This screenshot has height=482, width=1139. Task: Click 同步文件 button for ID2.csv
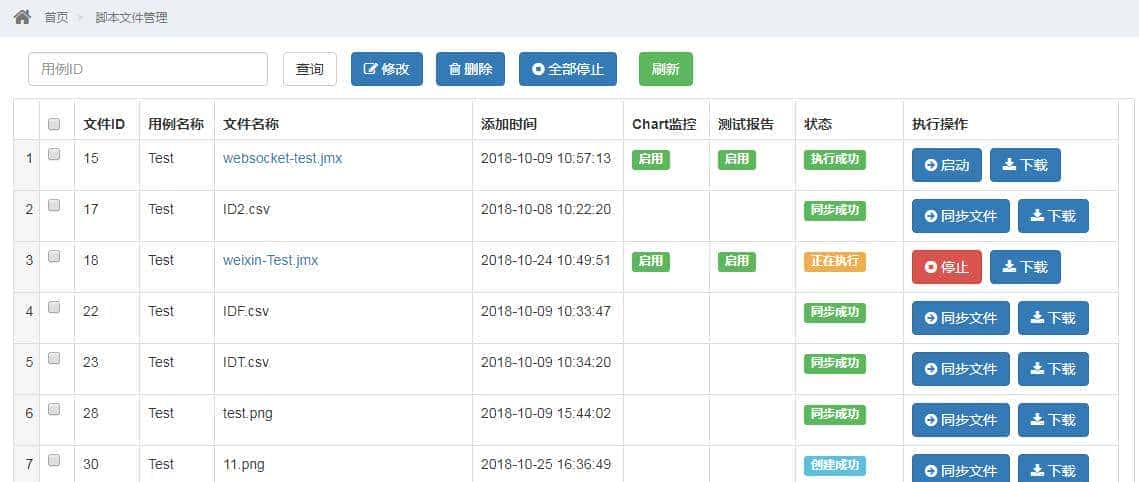click(961, 216)
